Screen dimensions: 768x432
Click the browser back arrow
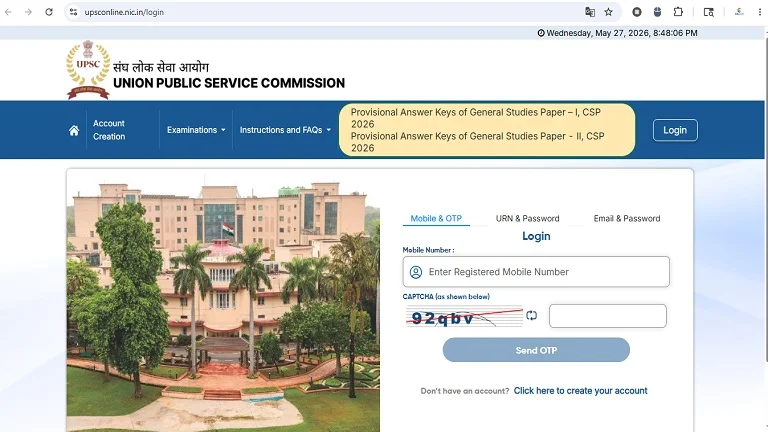click(x=8, y=12)
